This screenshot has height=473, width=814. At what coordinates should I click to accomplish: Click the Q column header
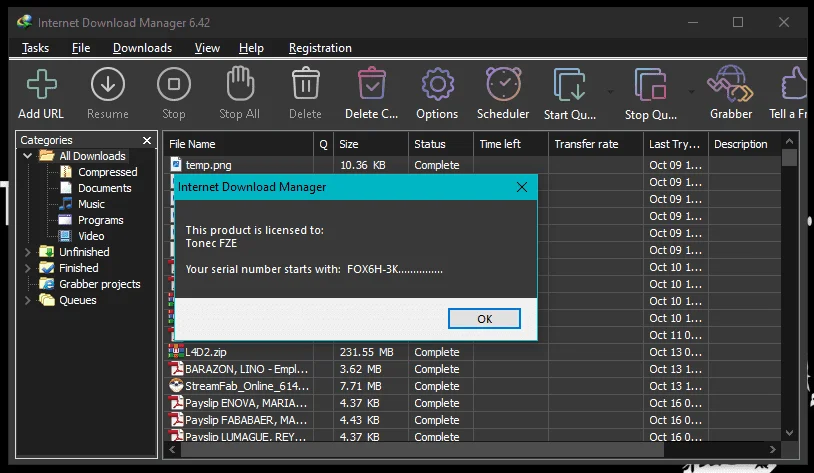coord(323,144)
